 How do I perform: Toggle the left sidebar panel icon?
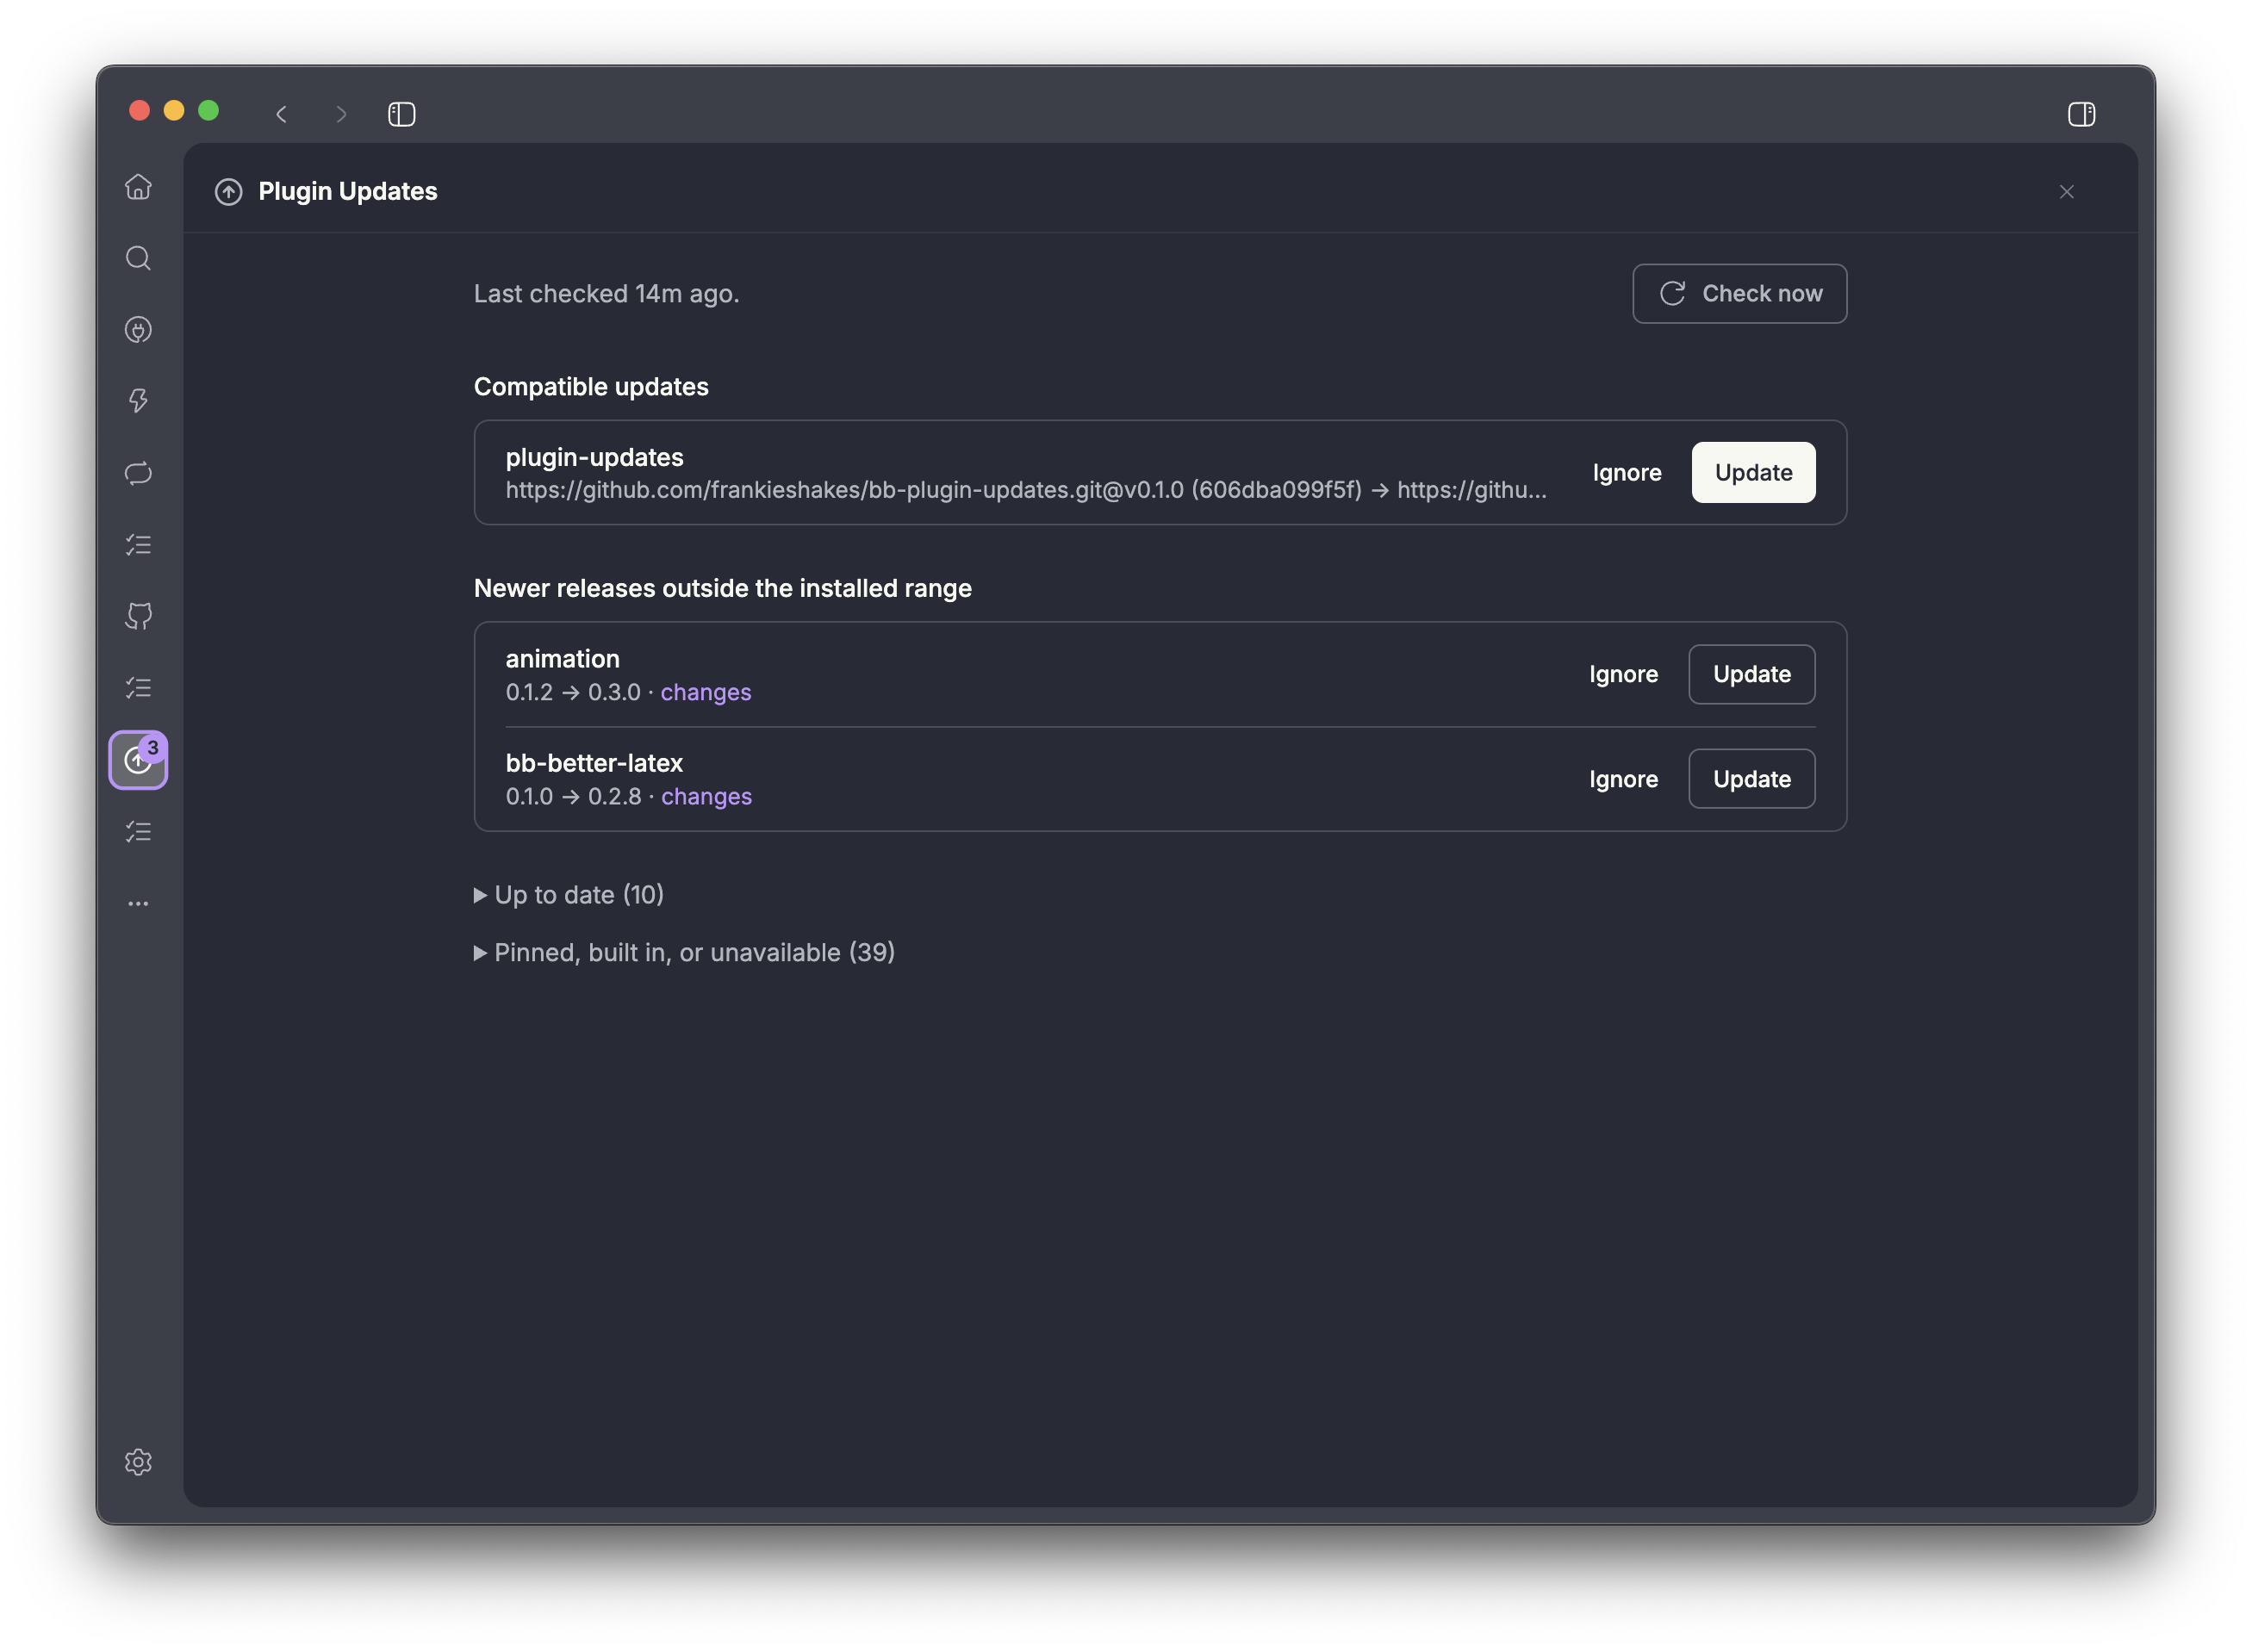[x=402, y=114]
